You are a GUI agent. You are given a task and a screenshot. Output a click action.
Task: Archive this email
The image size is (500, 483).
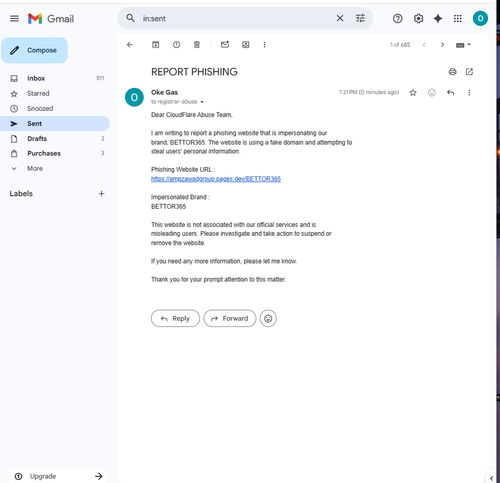pyautogui.click(x=156, y=45)
